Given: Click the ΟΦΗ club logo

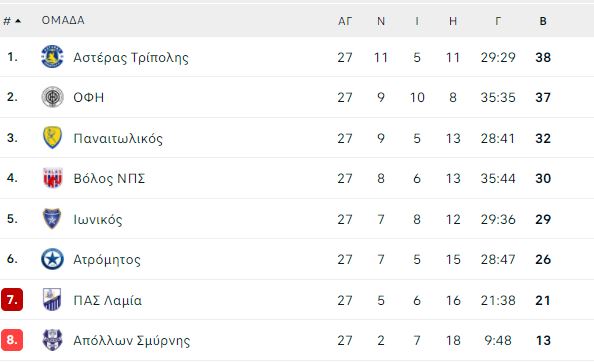Looking at the screenshot, I should [52, 97].
